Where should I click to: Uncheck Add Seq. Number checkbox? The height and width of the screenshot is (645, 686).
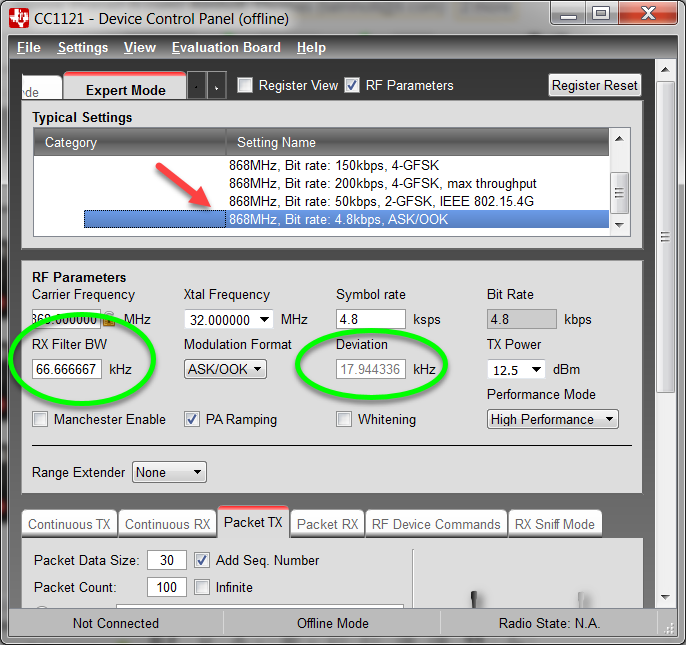202,560
